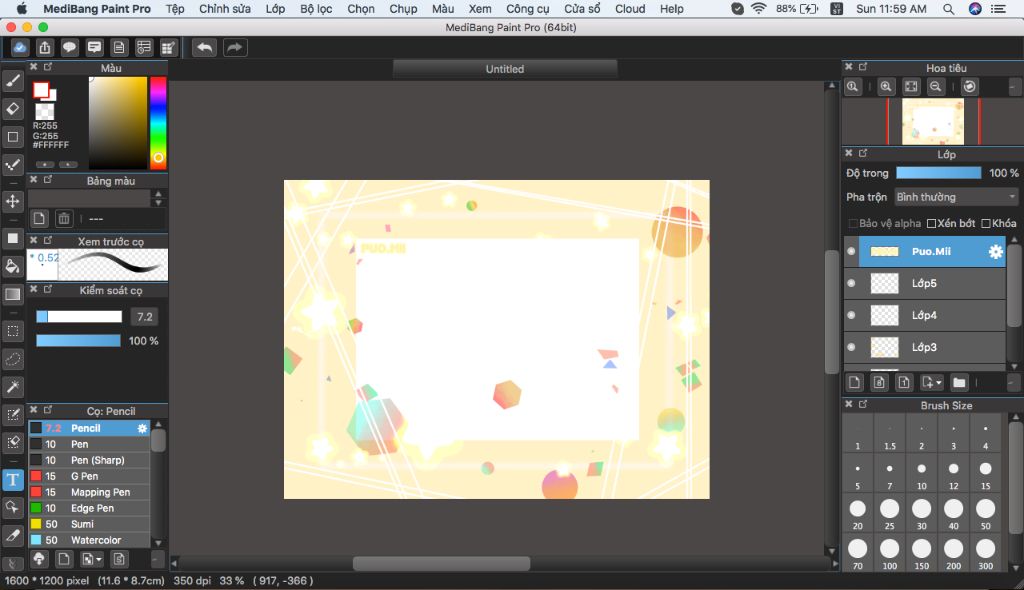Open the add special layer dropdown
The height and width of the screenshot is (590, 1024).
931,382
